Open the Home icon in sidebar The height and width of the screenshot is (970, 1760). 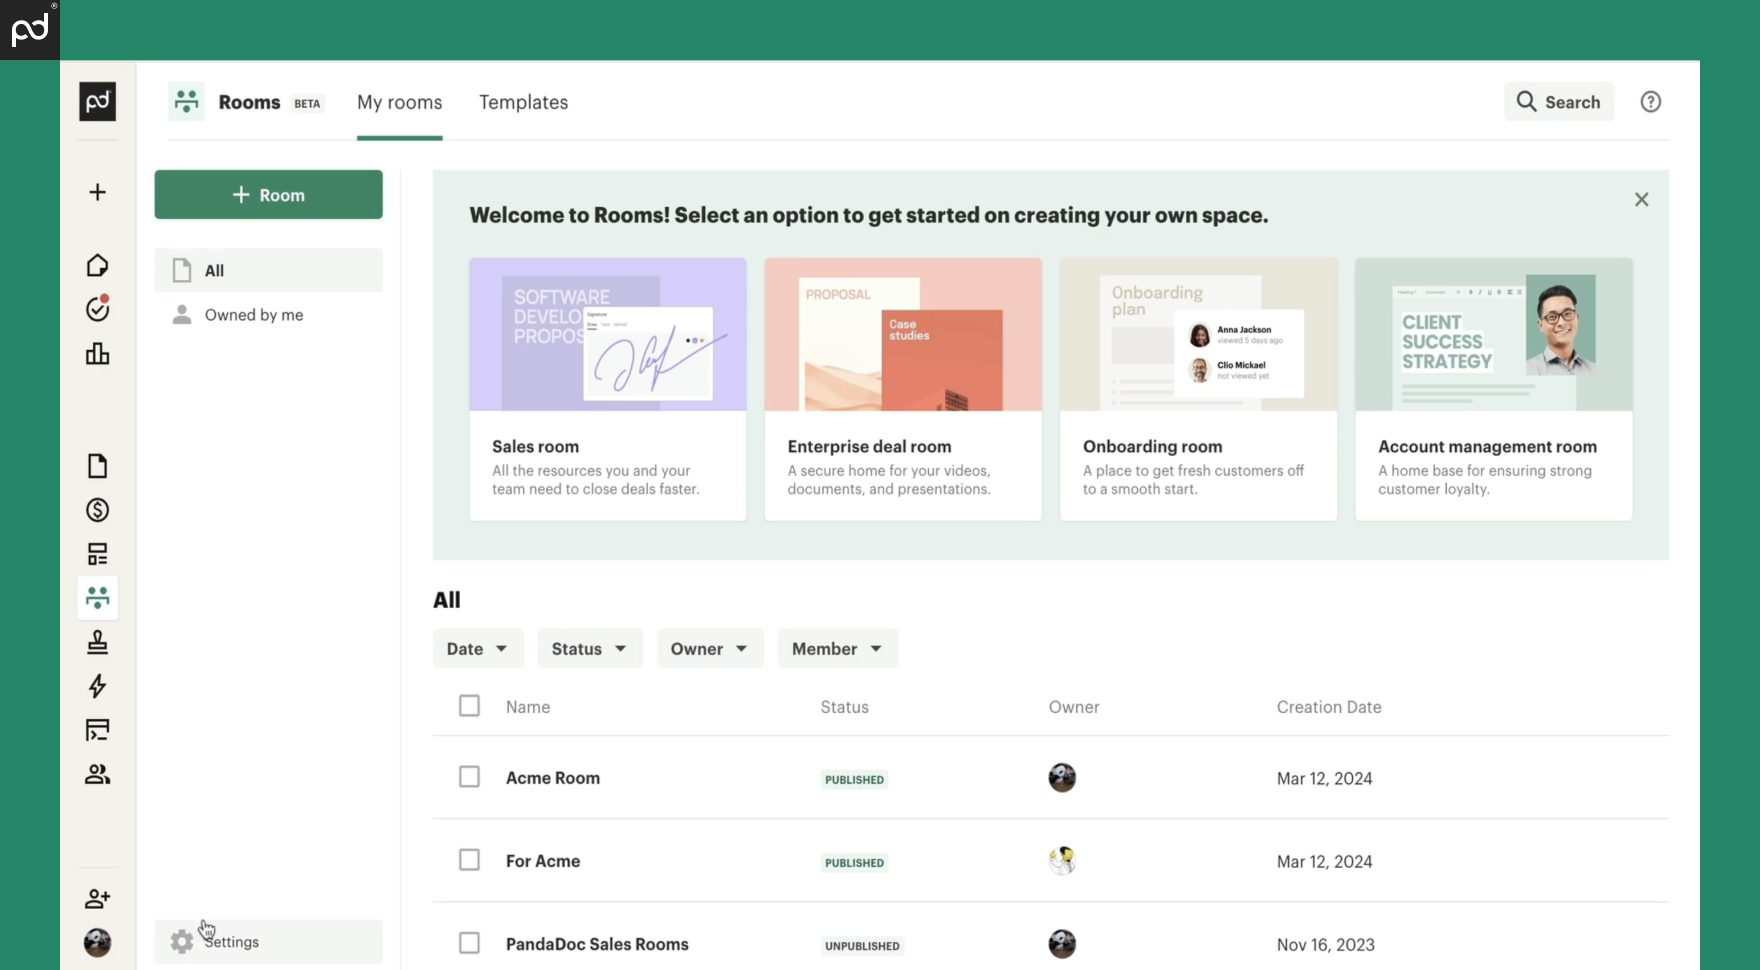point(97,265)
